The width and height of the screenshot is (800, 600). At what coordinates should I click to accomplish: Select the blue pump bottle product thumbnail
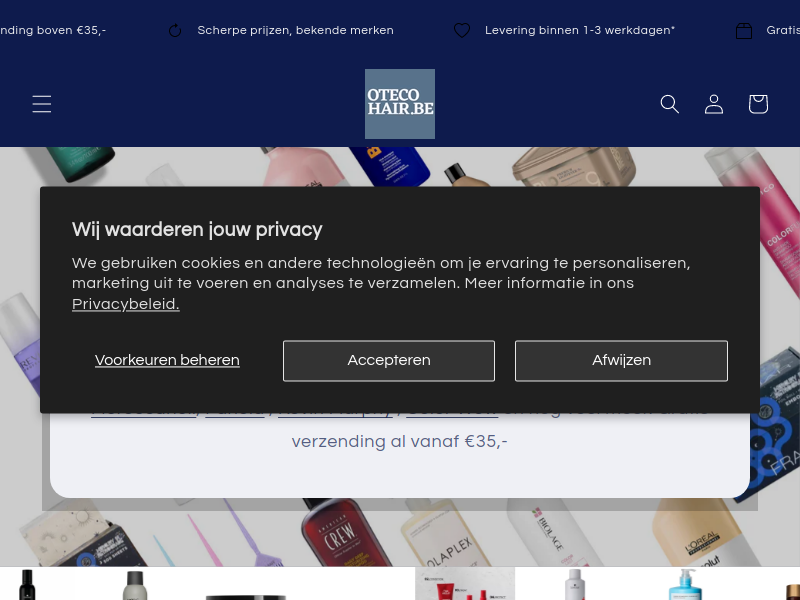685,585
